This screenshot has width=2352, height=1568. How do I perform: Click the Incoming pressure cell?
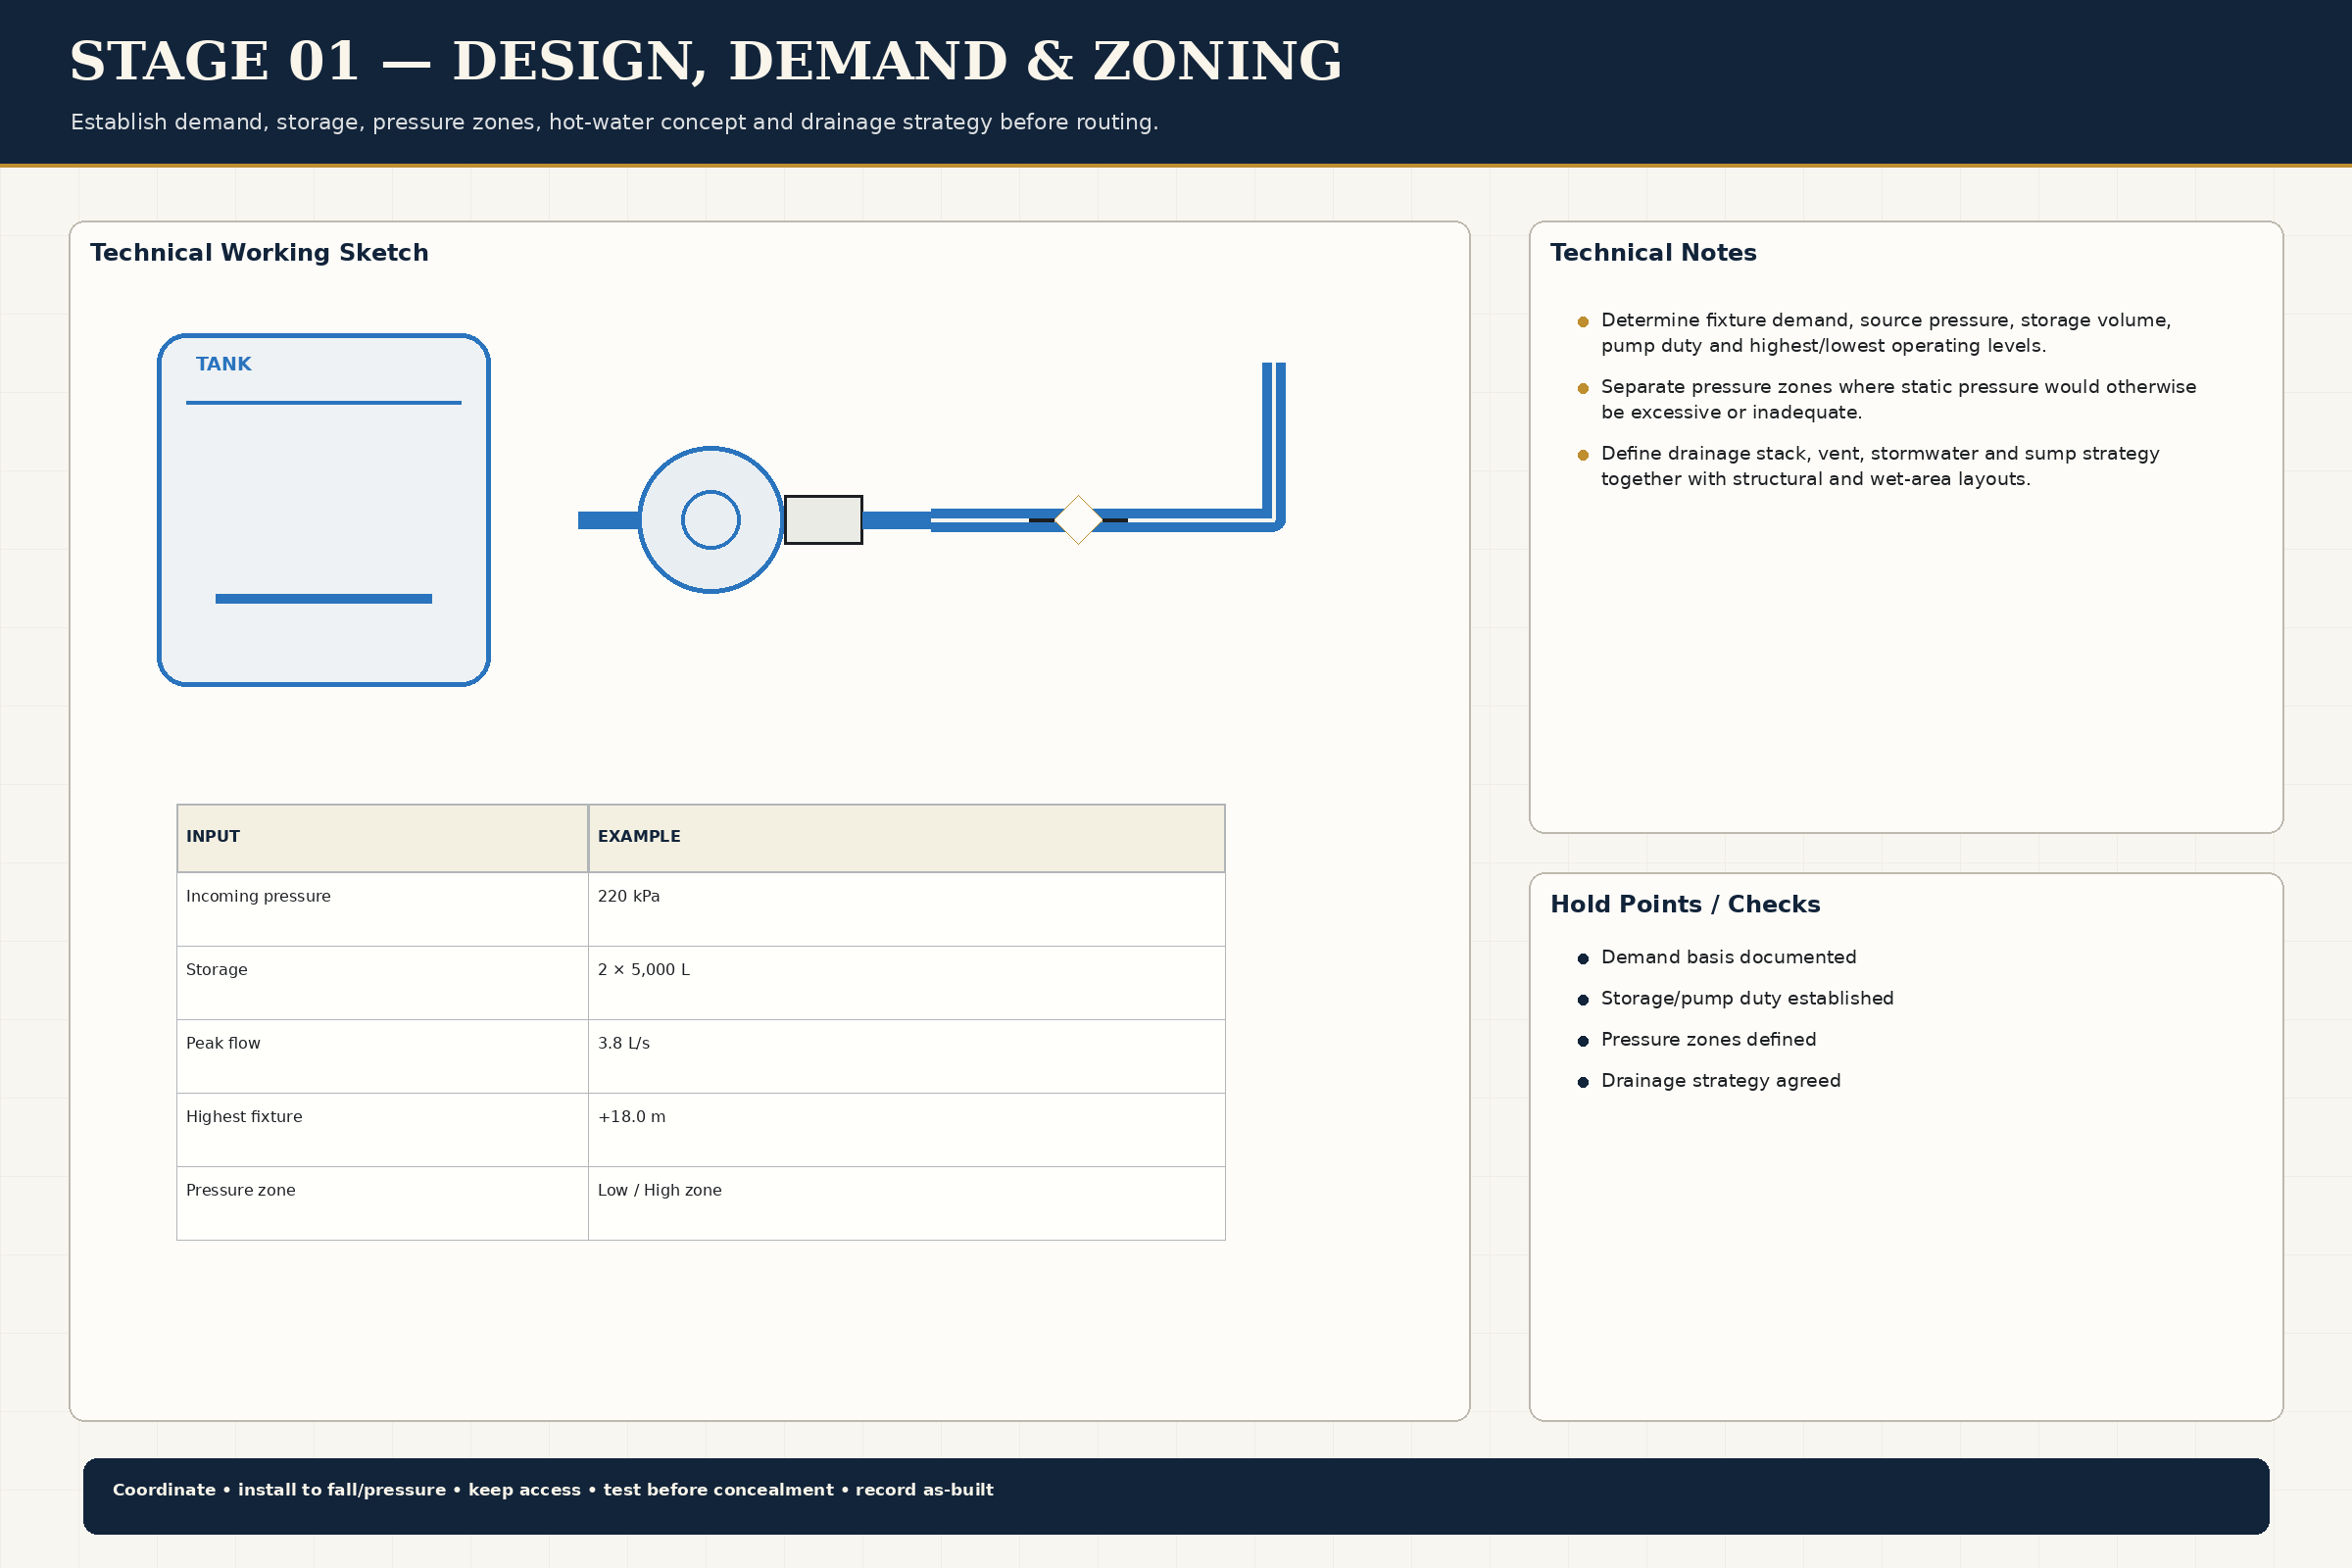382,909
